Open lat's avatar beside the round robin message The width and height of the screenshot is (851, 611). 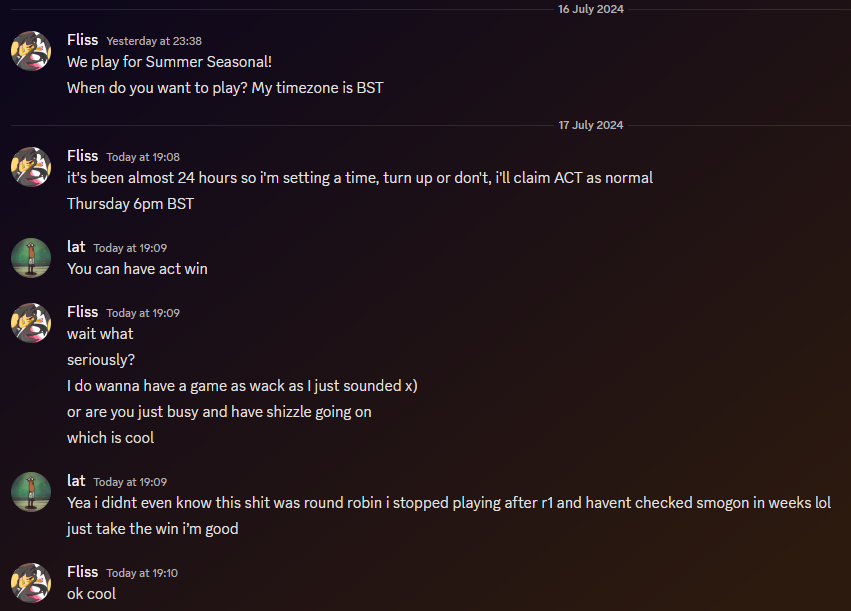pyautogui.click(x=31, y=492)
